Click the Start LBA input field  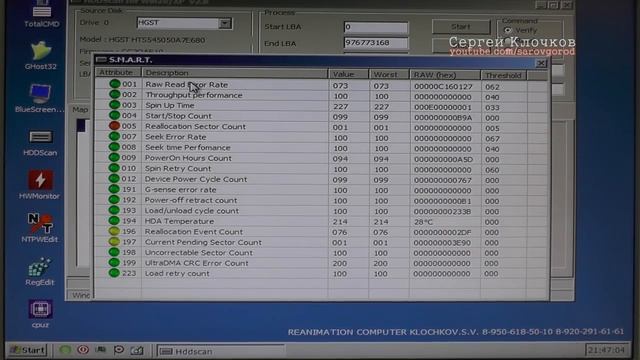point(376,27)
